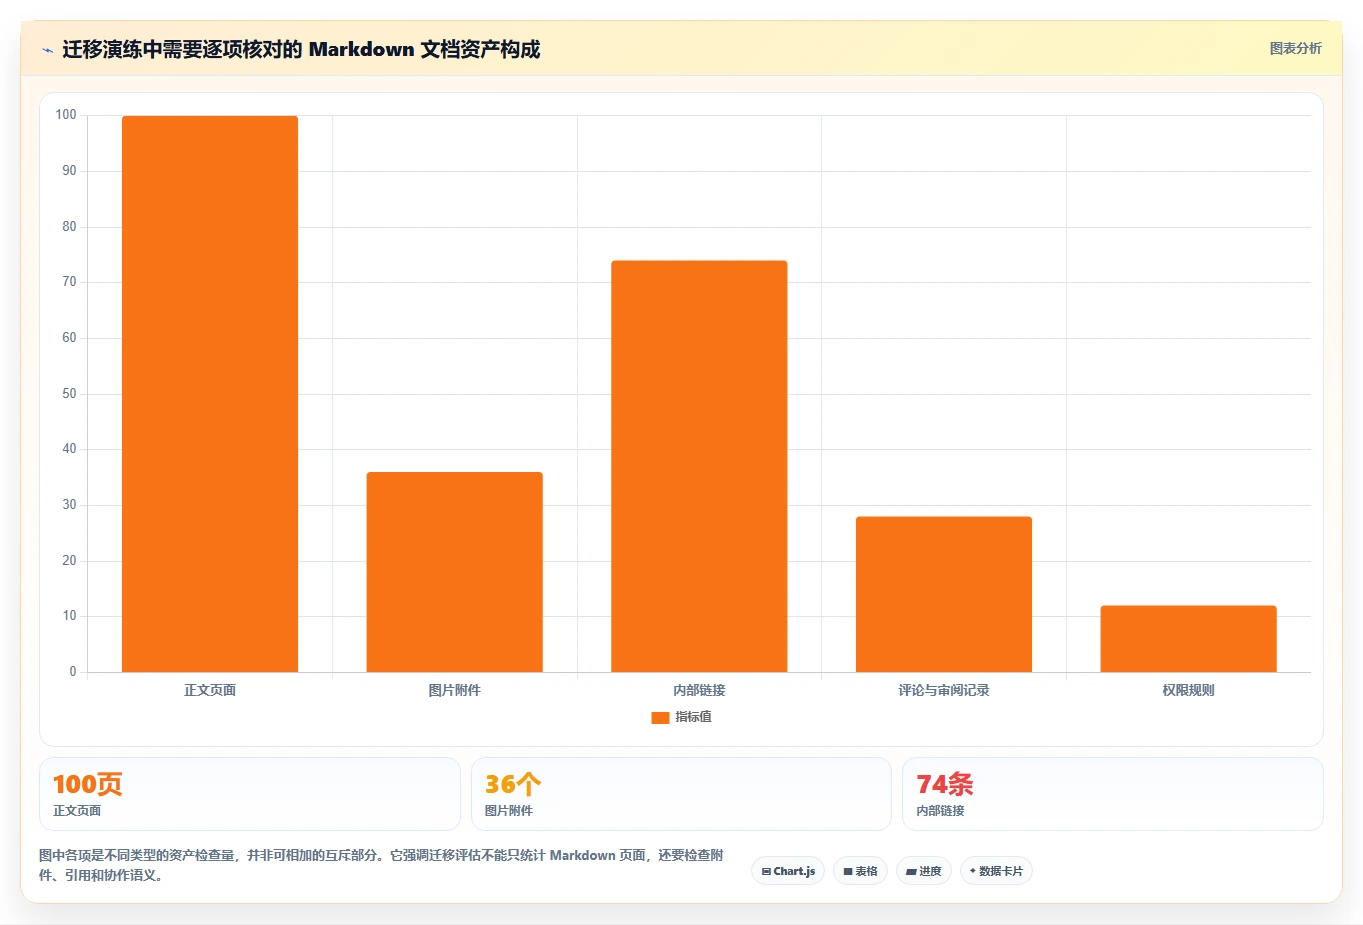Click the chart heading starting with 迁移演练
Viewport: 1363px width, 925px height.
pos(301,50)
